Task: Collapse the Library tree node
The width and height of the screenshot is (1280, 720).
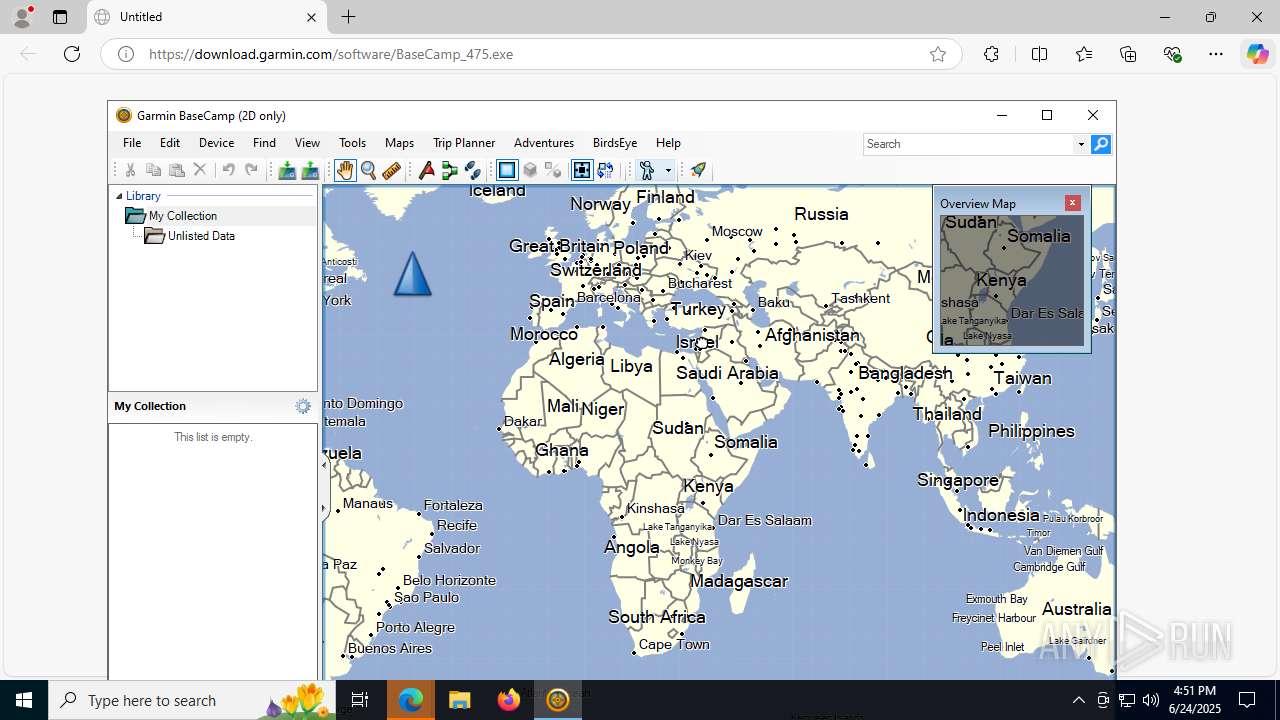Action: click(119, 196)
